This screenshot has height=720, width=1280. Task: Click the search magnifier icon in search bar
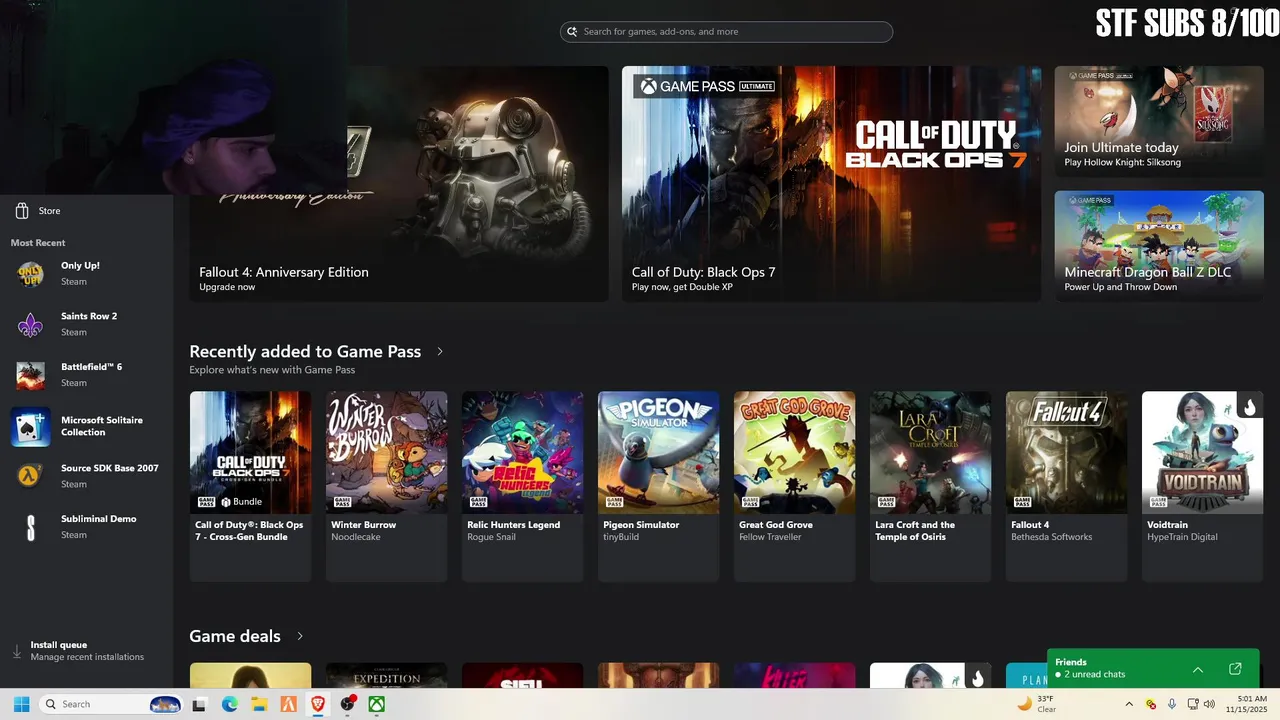pyautogui.click(x=573, y=32)
